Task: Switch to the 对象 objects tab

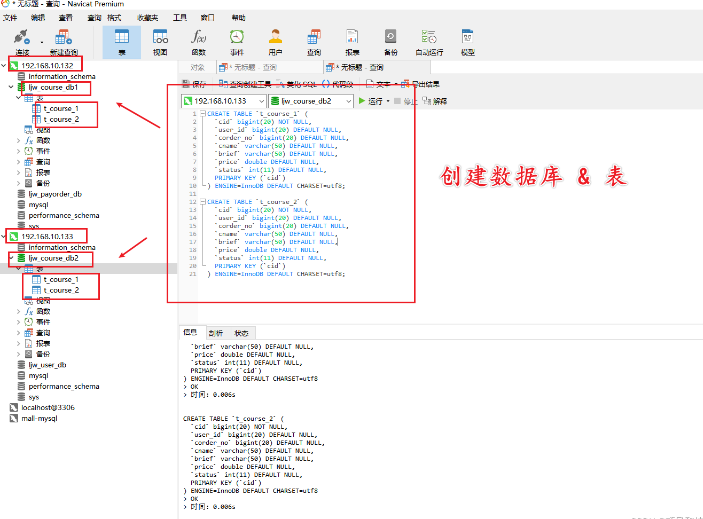Action: (x=197, y=67)
